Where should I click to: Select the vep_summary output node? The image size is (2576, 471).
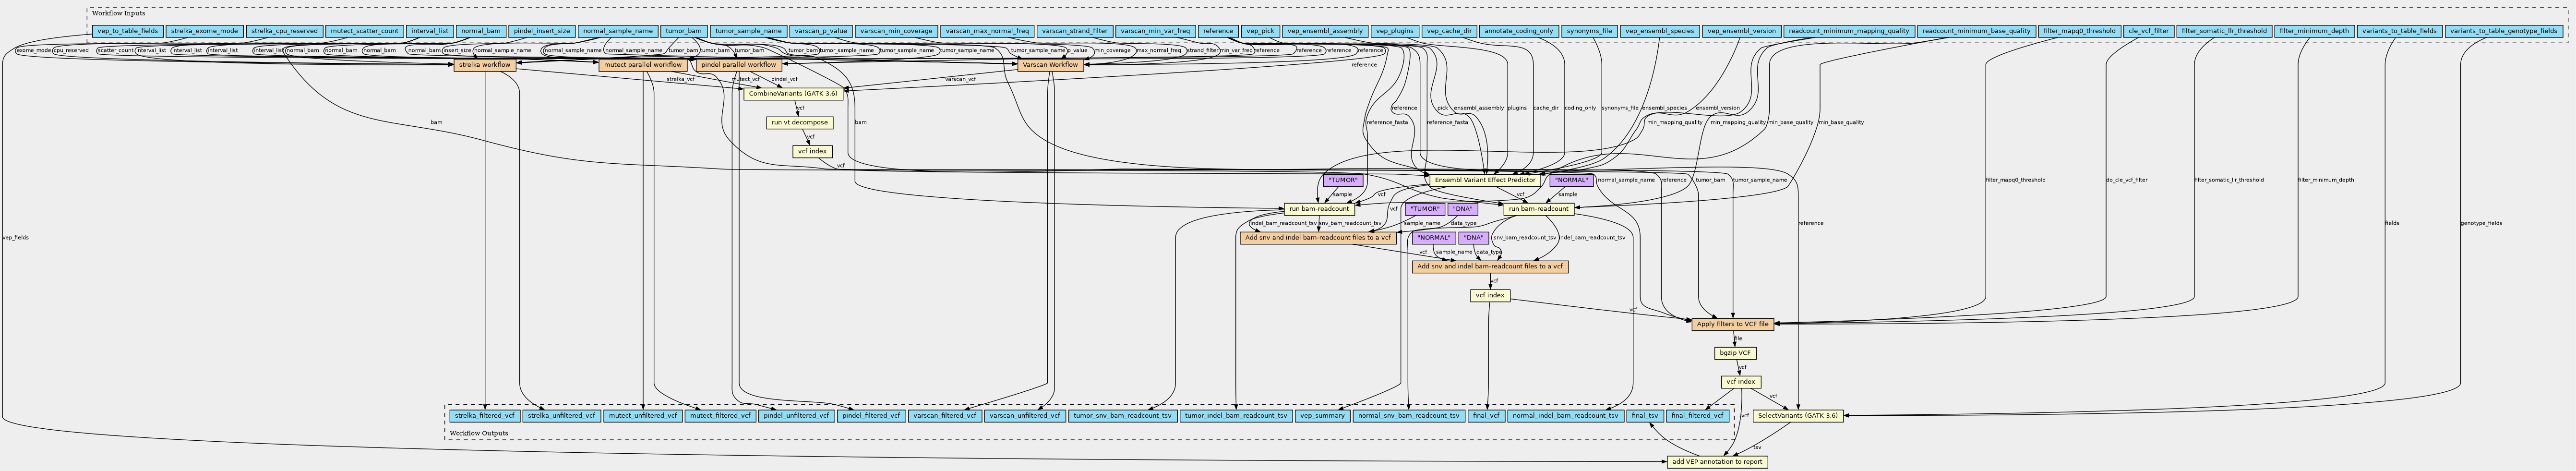point(1321,415)
